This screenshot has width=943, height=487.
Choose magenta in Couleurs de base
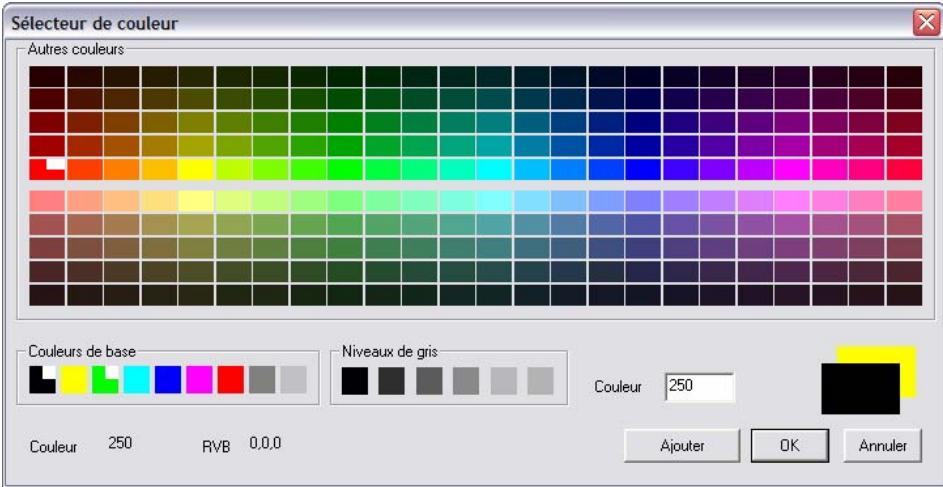199,380
